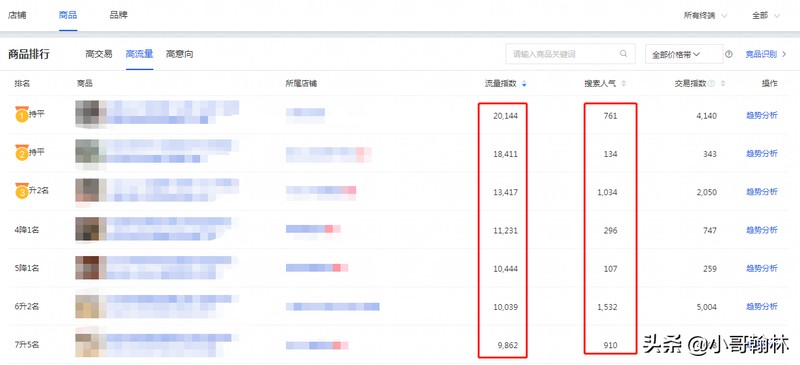Viewport: 800px width, 365px height.
Task: Open product thumbnail in 3升2名 row
Action: coord(91,191)
